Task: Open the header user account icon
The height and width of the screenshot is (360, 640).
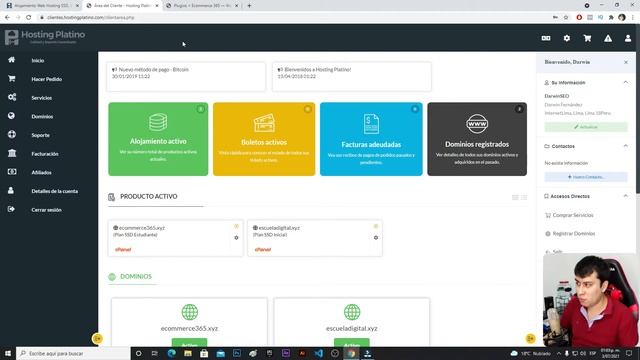Action: pyautogui.click(x=628, y=38)
